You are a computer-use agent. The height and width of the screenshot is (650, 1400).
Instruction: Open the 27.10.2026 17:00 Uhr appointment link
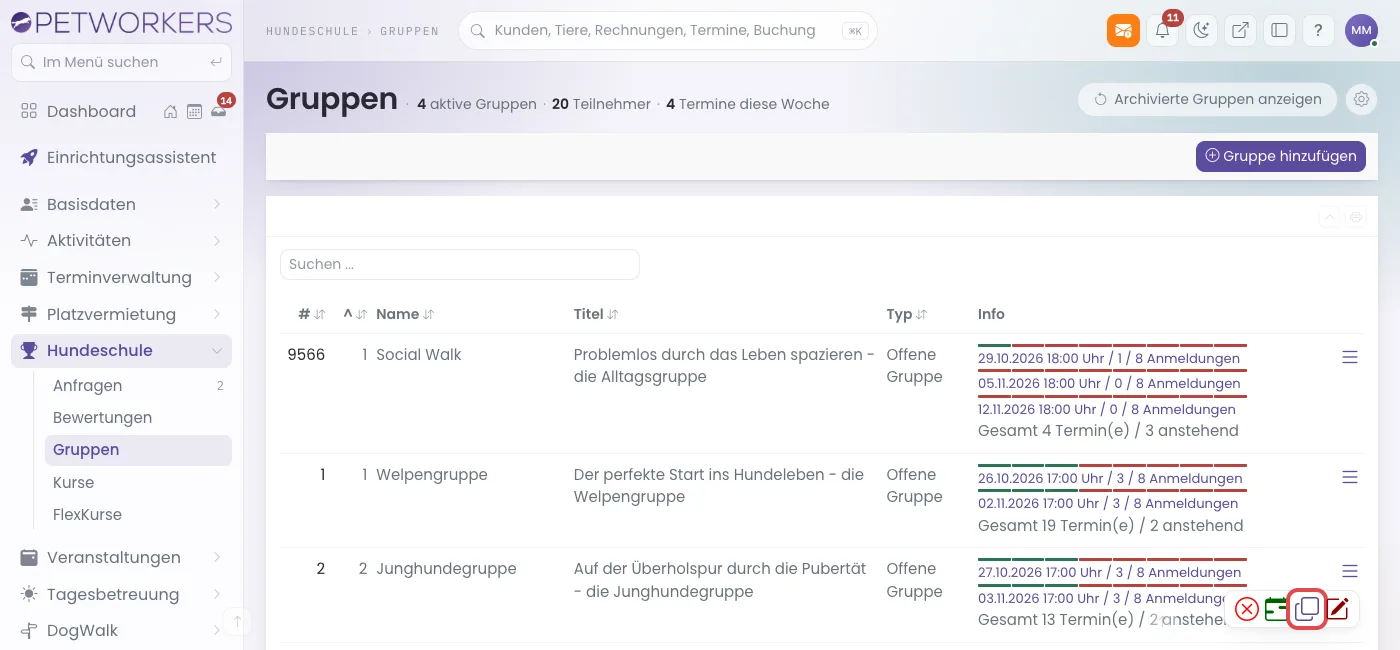pos(1110,573)
